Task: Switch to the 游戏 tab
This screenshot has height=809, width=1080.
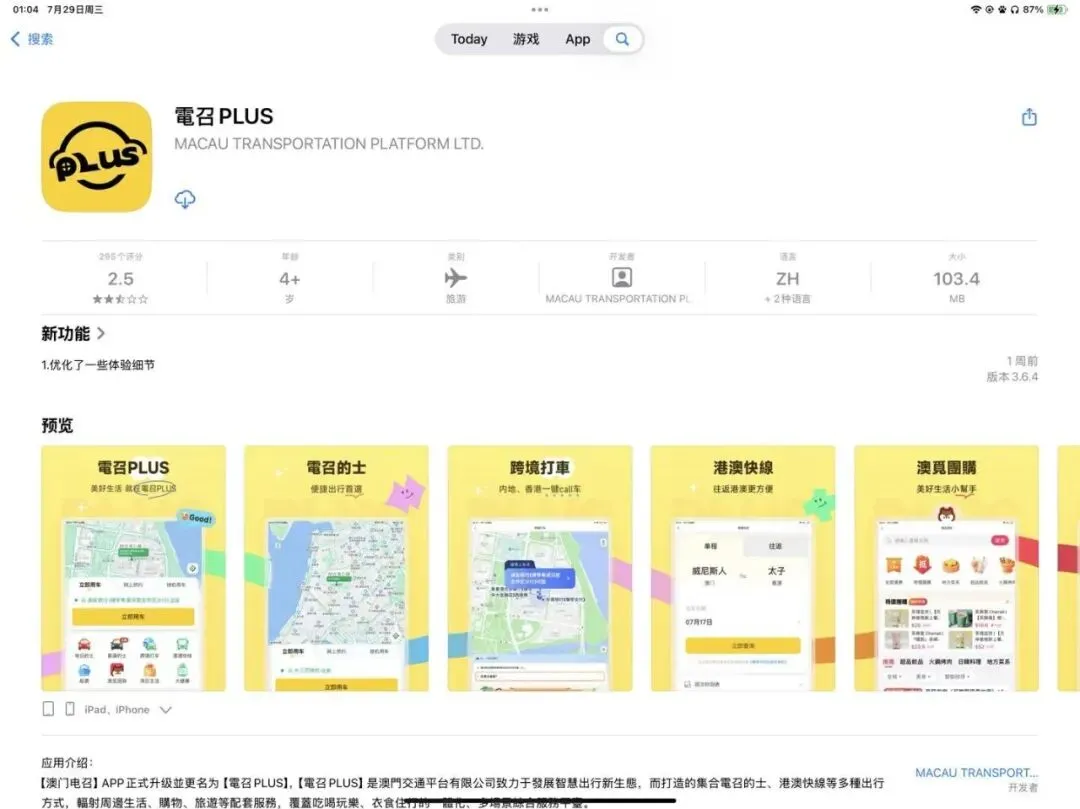Action: click(526, 39)
